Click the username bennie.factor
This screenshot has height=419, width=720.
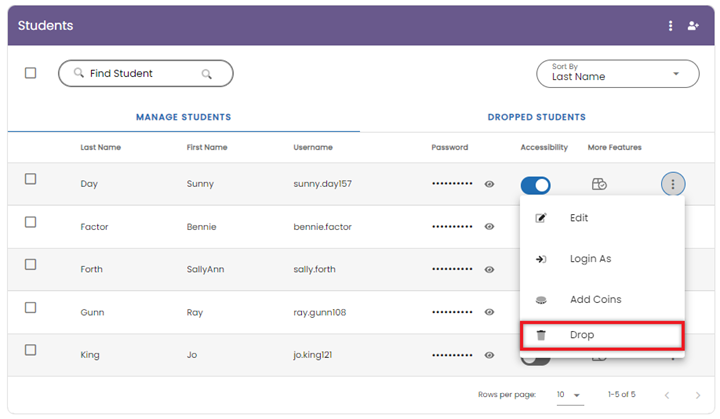tap(322, 226)
